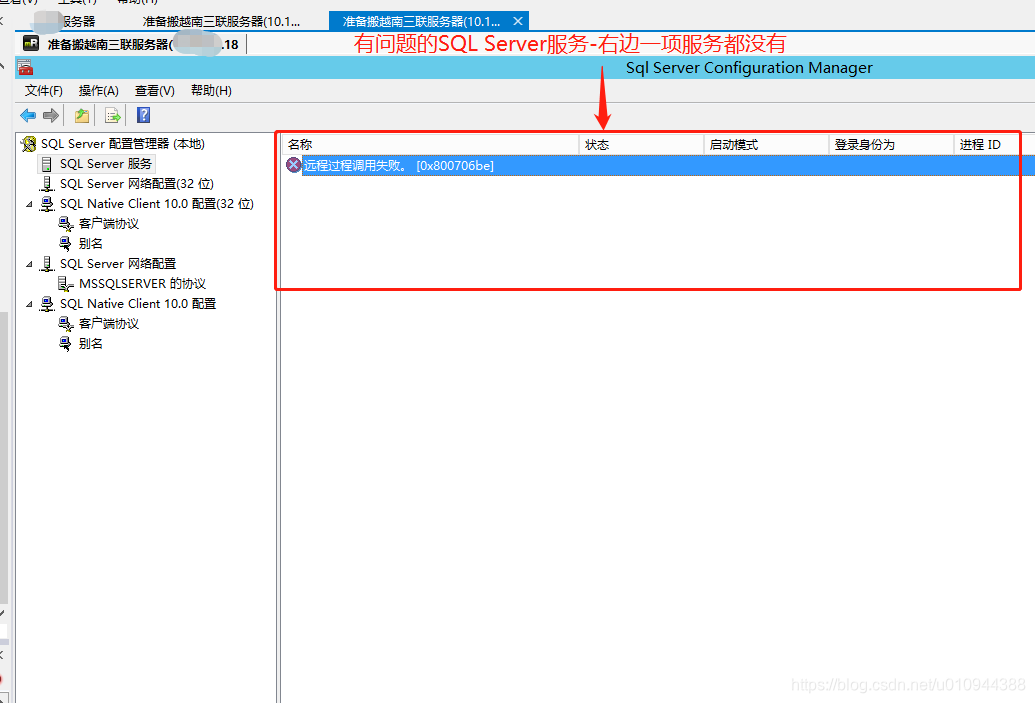1035x703 pixels.
Task: Open the Help question mark toolbar icon
Action: coord(143,115)
